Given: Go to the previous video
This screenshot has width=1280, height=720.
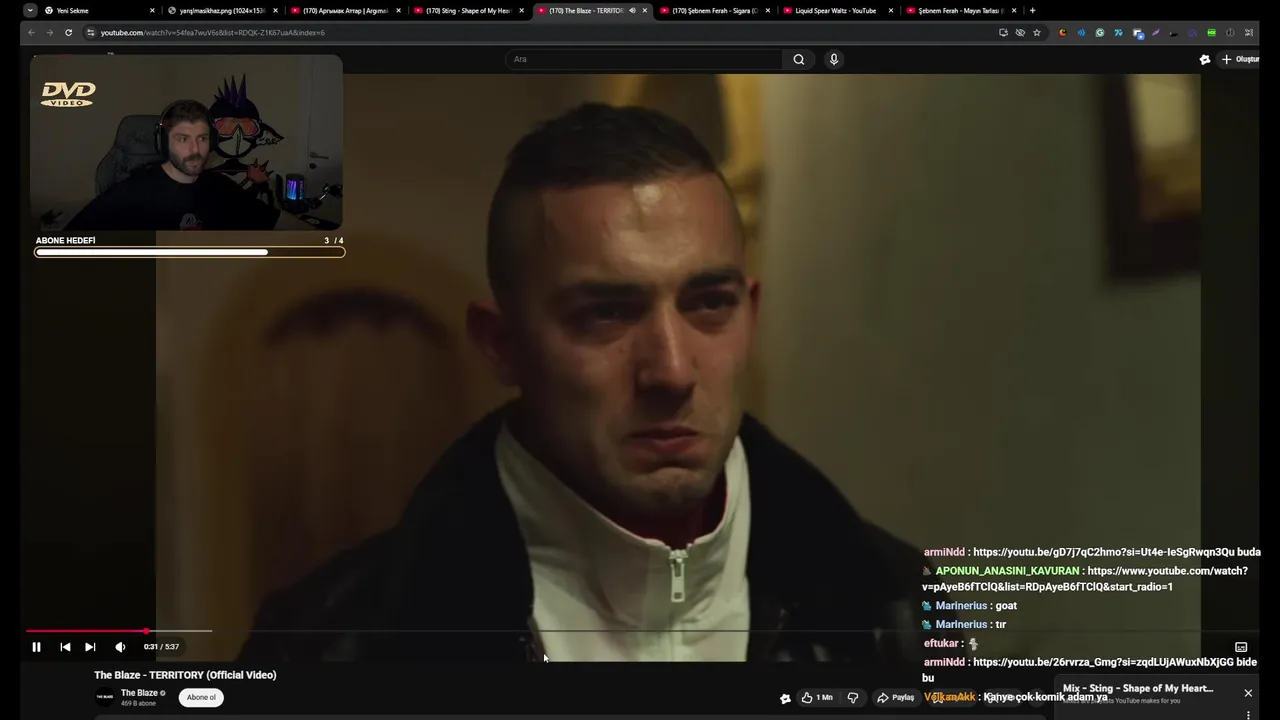Looking at the screenshot, I should coord(65,647).
